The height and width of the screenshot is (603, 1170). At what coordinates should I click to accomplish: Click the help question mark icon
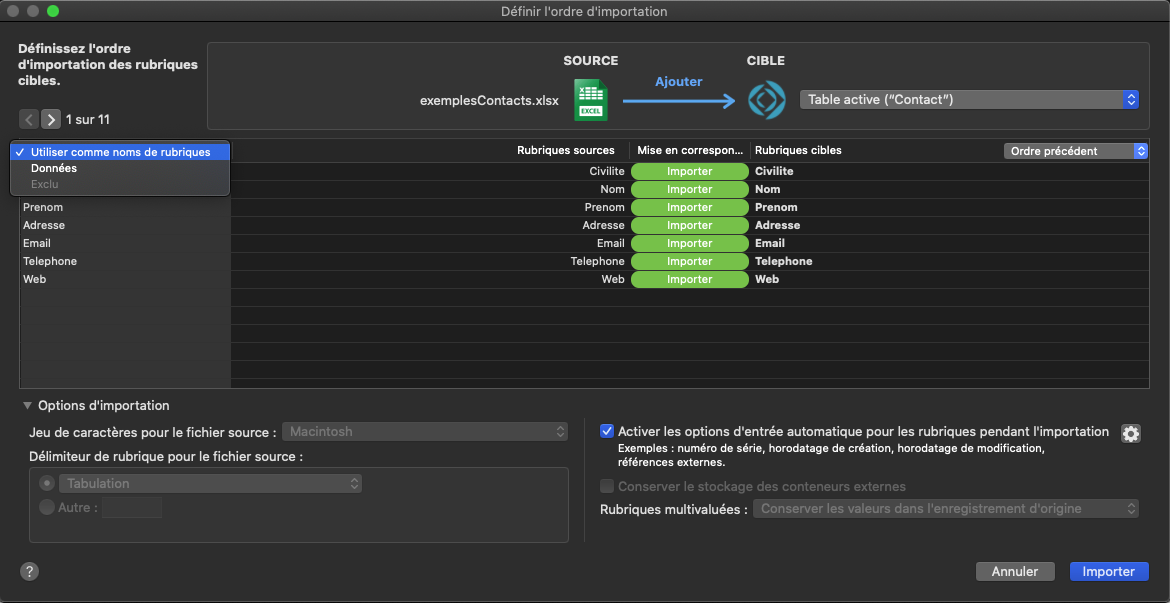29,572
